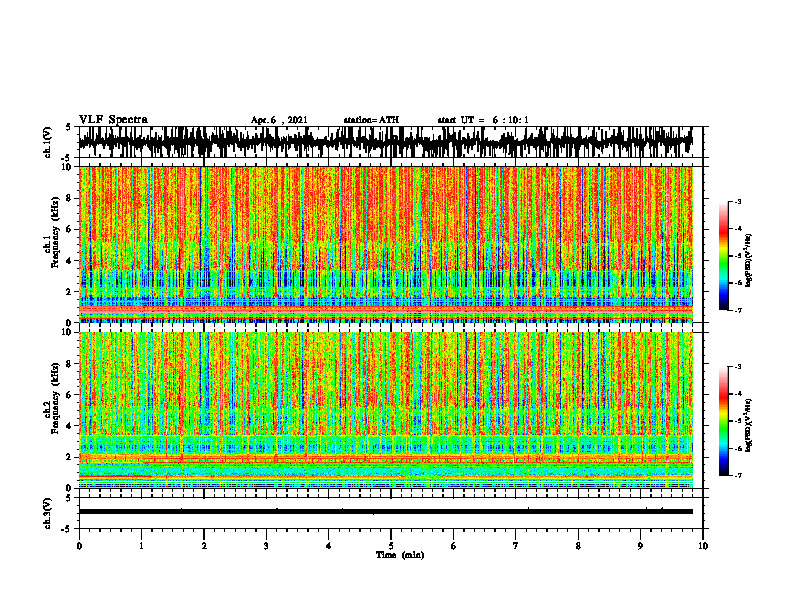Image resolution: width=792 pixels, height=612 pixels.
Task: Click time axis tick label "7"
Action: [516, 546]
